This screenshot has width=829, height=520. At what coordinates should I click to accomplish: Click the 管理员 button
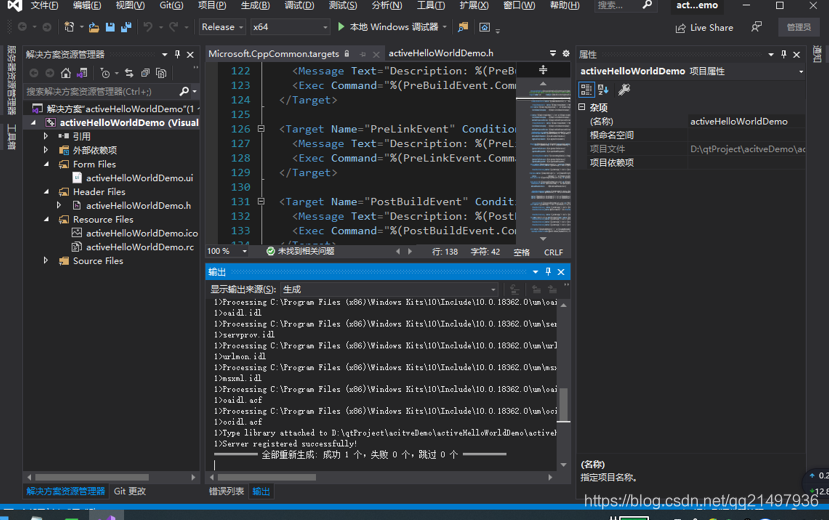pos(798,27)
